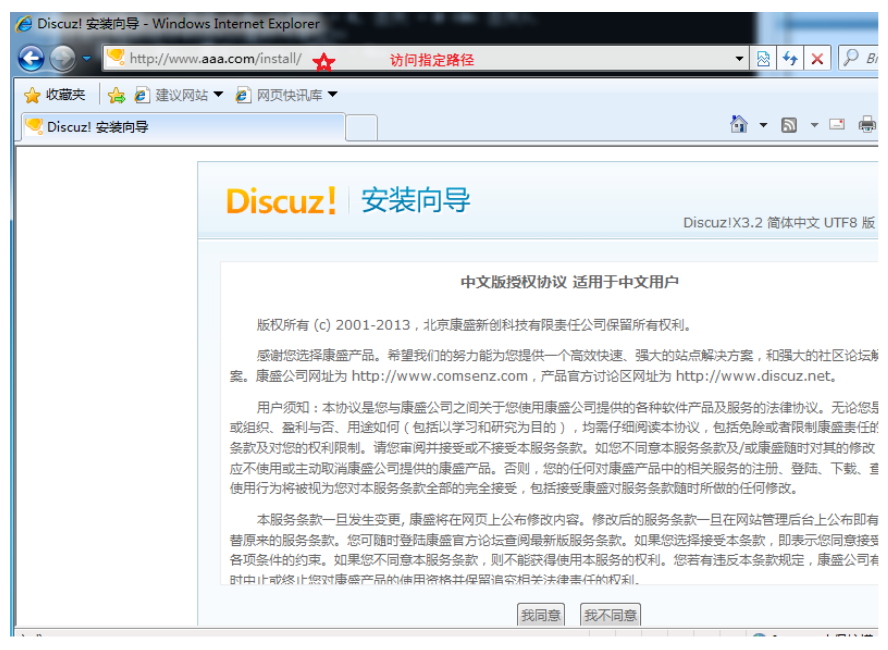Open the 收藏夹 favorites button

[x=54, y=95]
